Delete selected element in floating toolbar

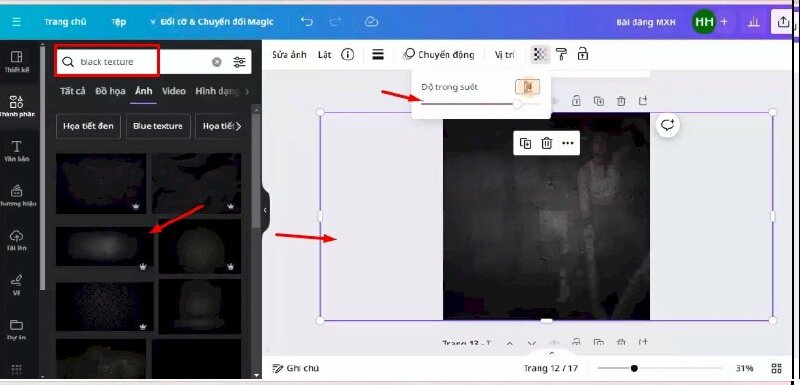[546, 143]
